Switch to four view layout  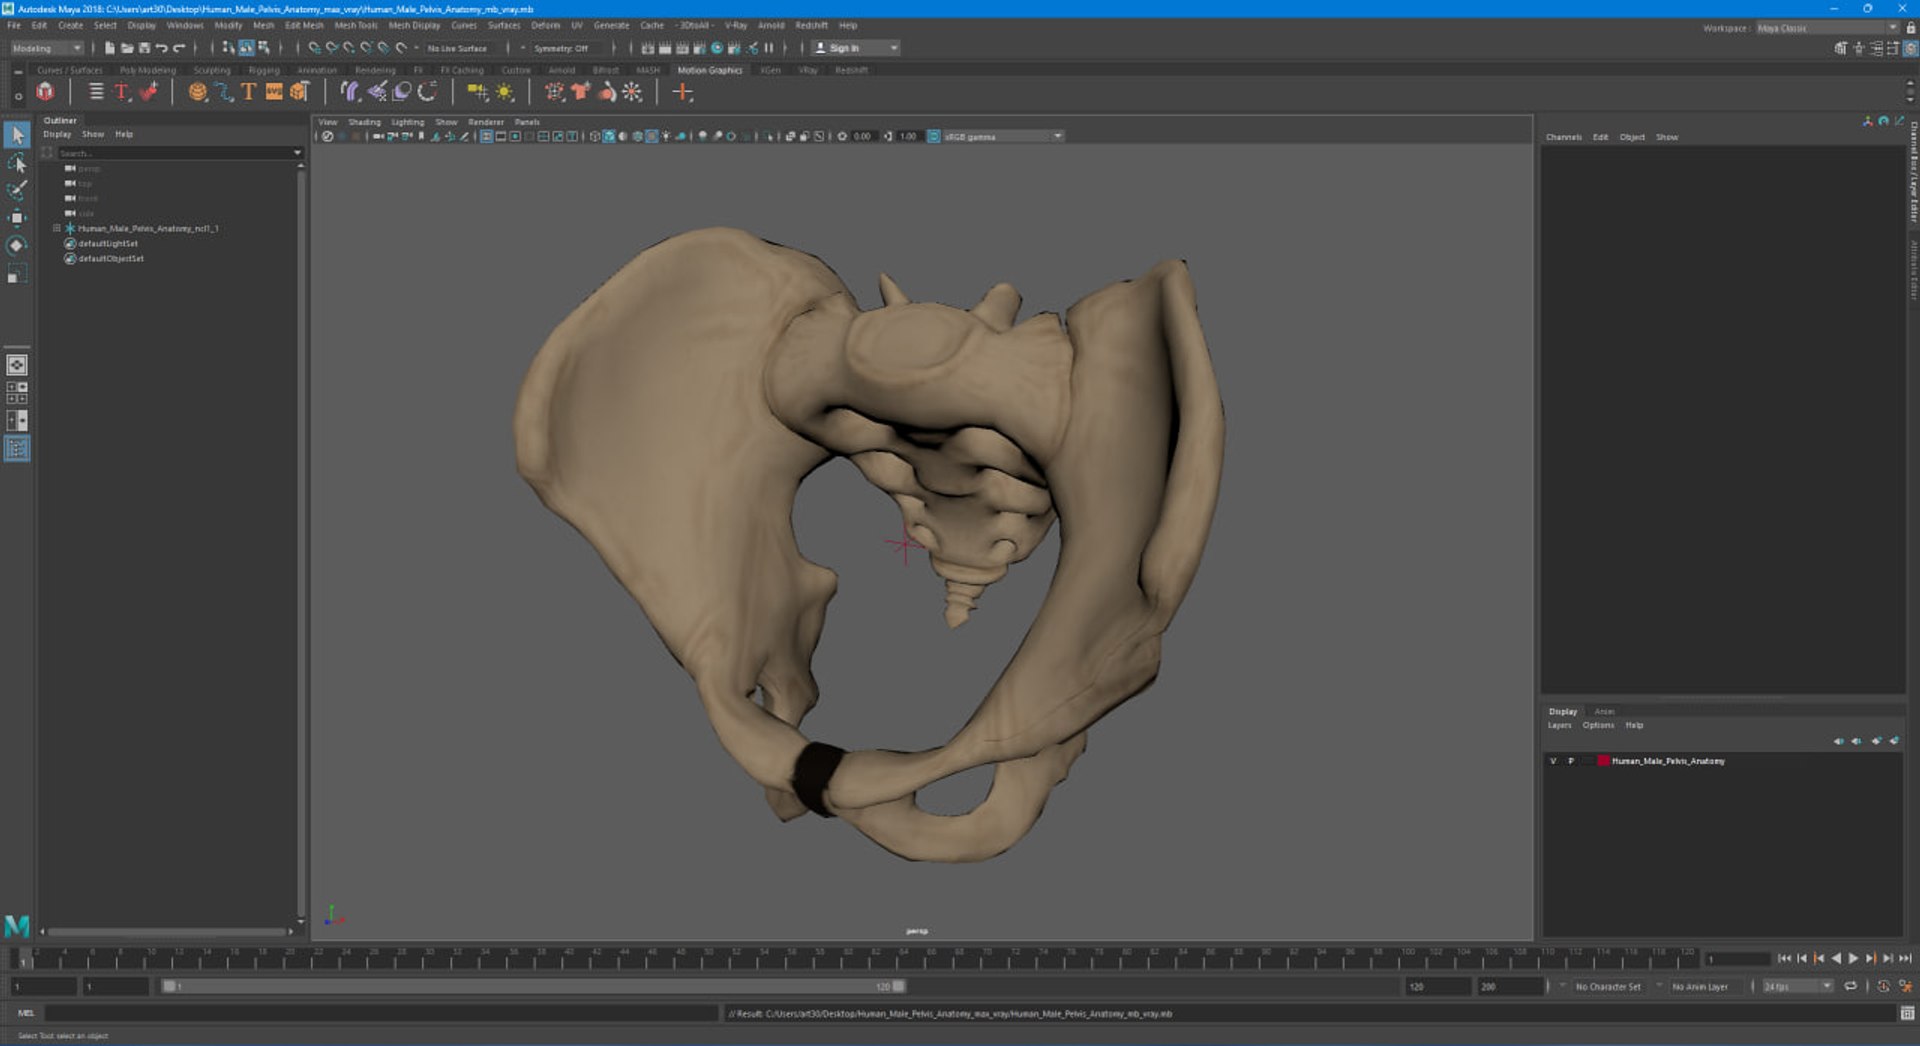pos(17,393)
